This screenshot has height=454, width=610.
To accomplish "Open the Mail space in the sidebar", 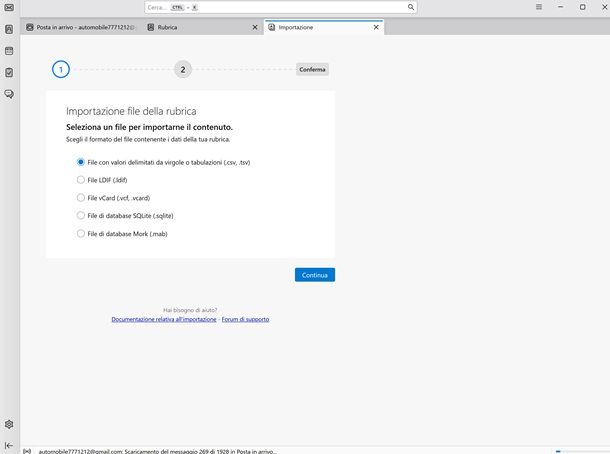I will pos(9,7).
